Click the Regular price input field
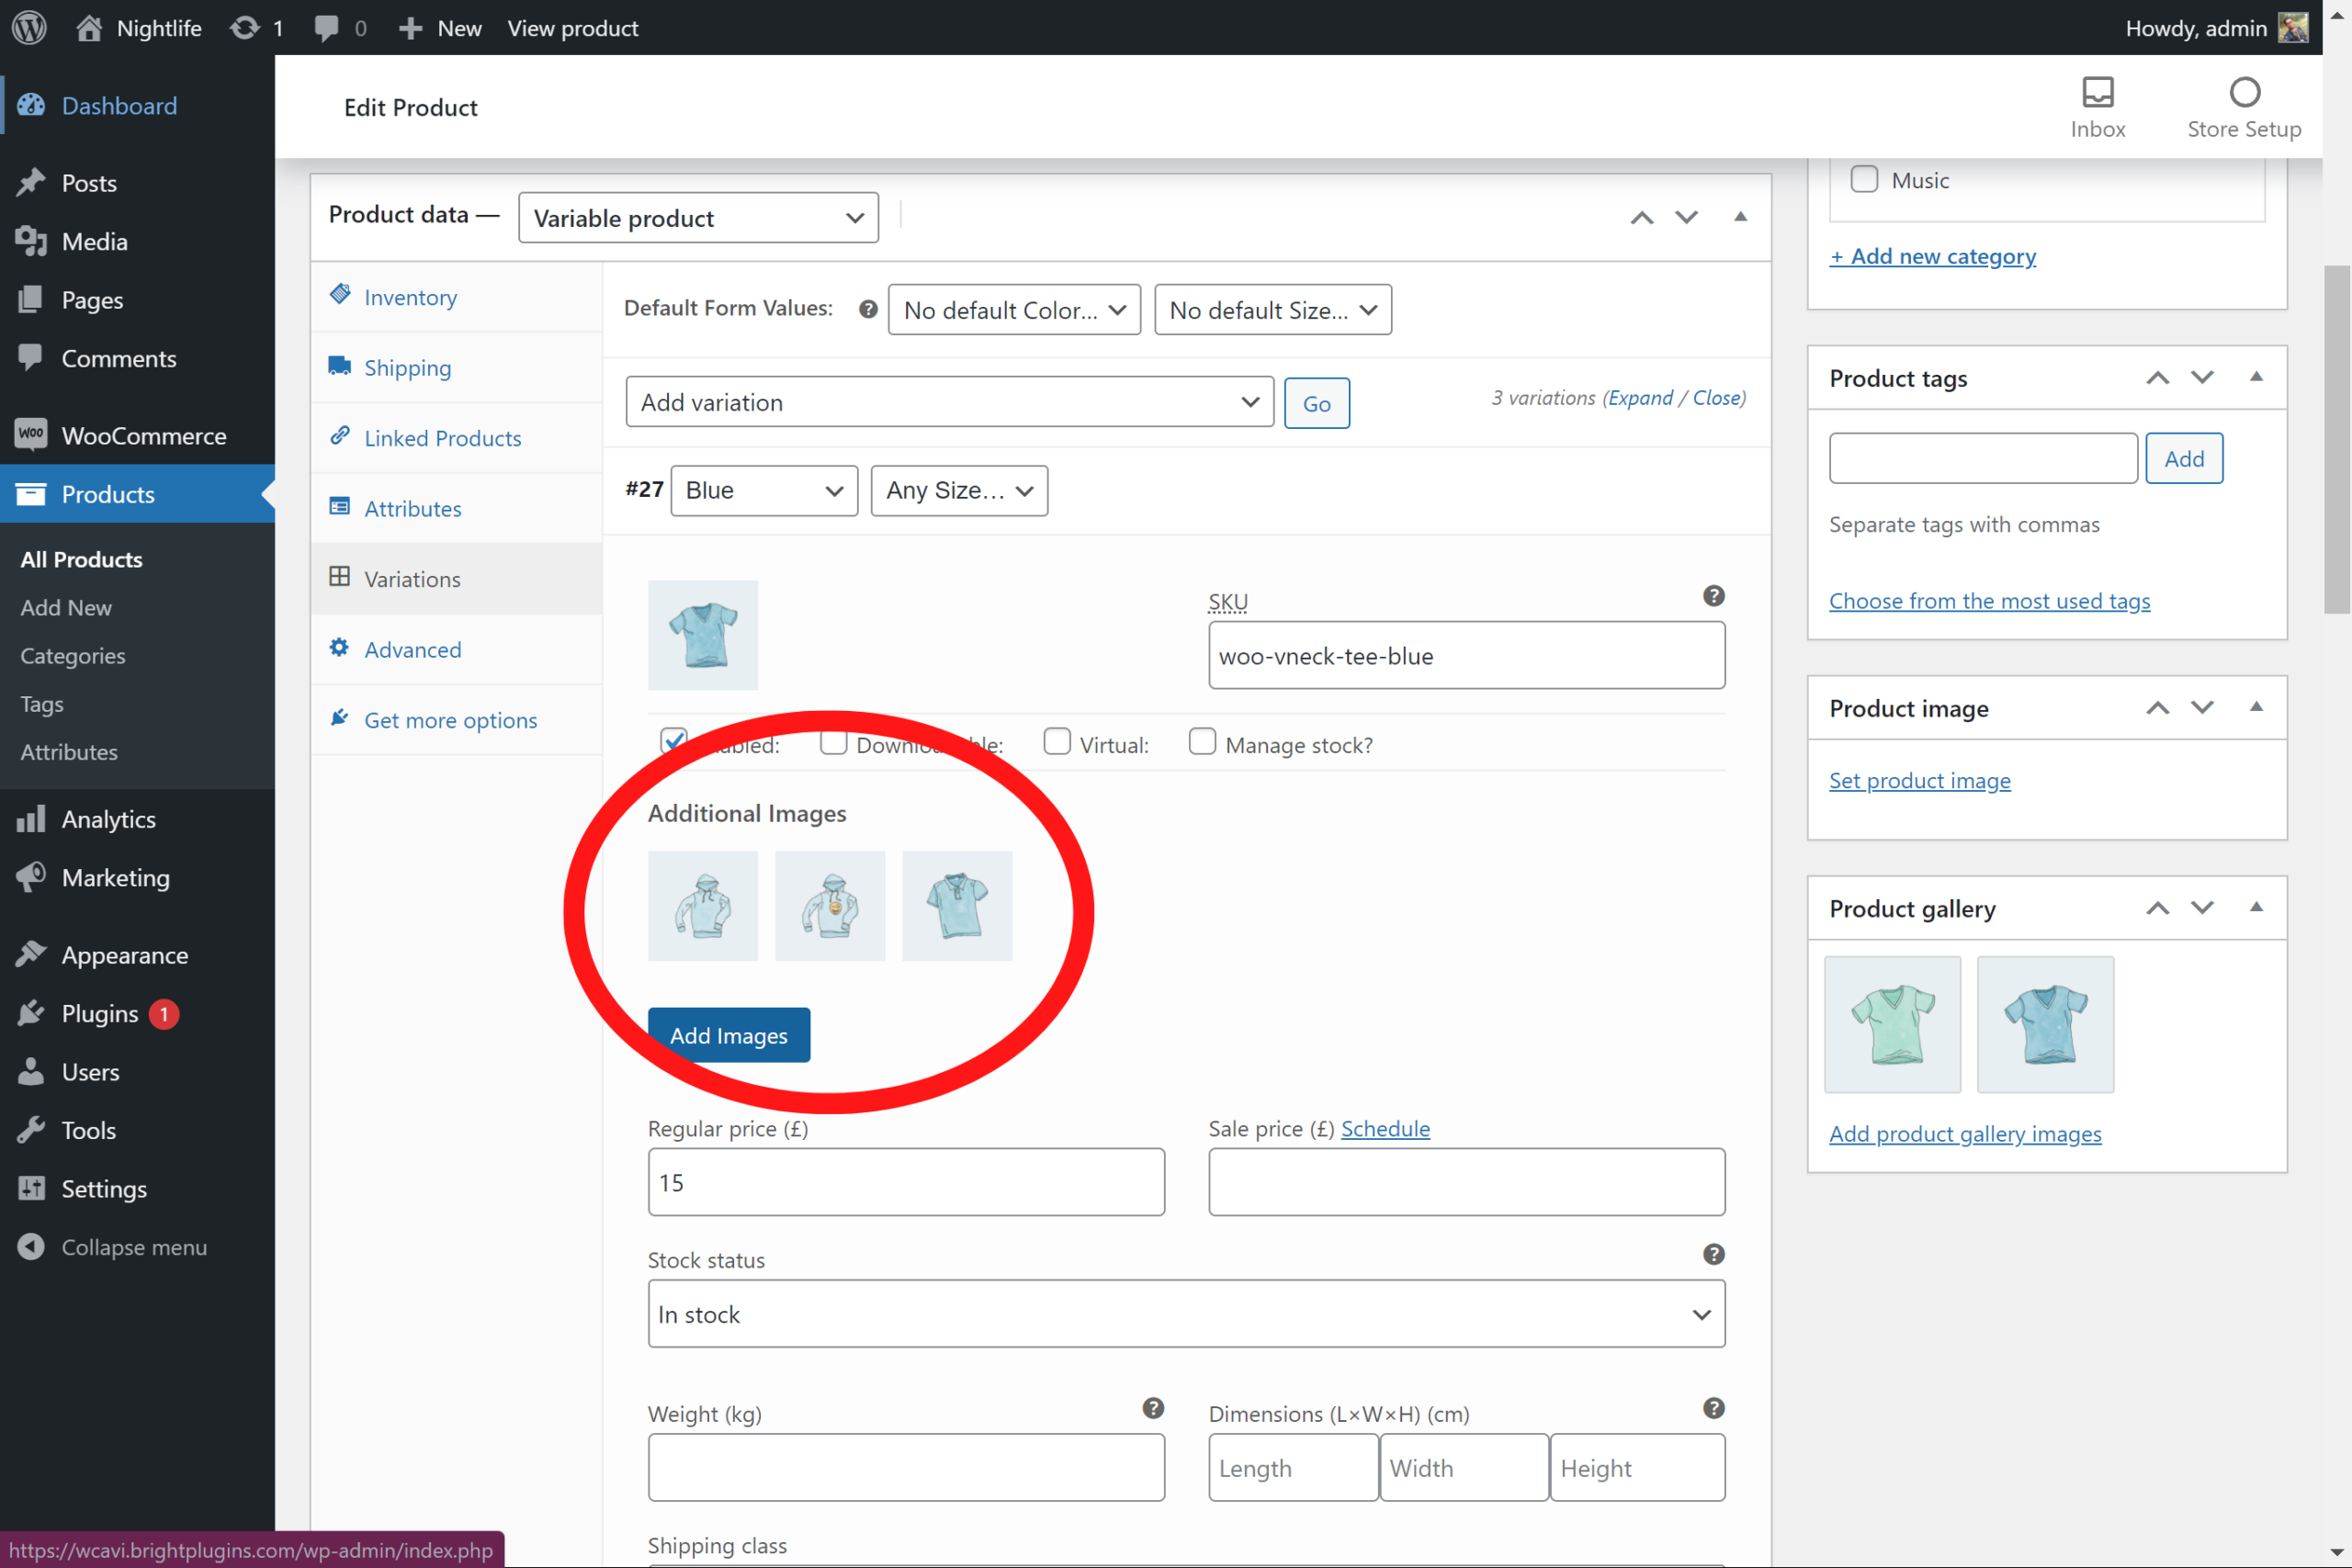 (905, 1182)
